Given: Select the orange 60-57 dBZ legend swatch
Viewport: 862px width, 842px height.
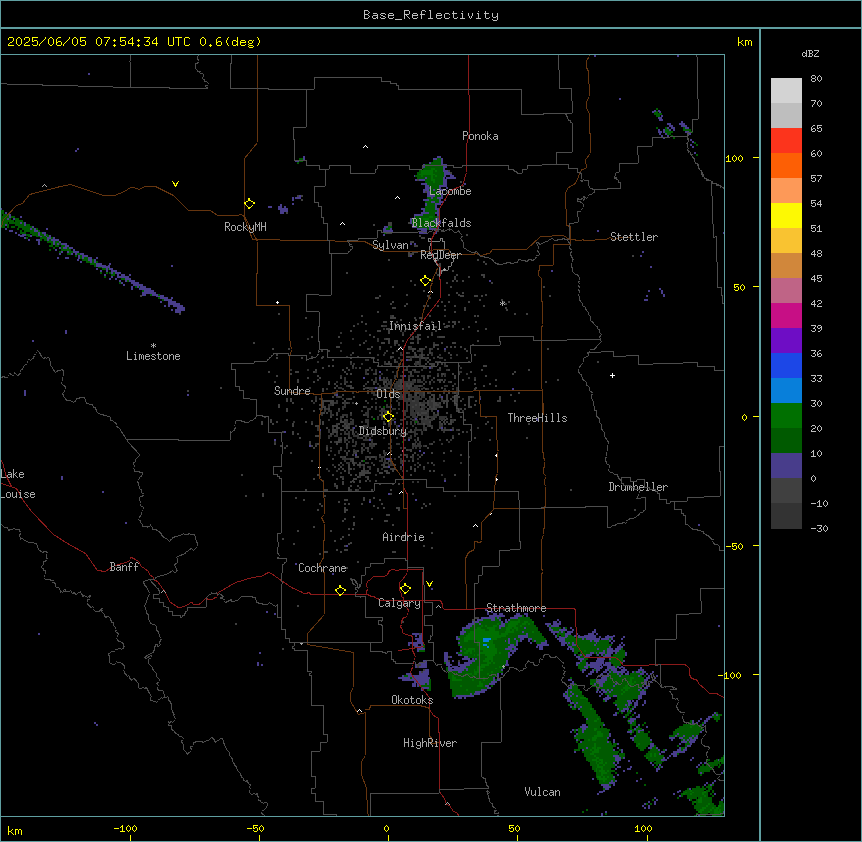Looking at the screenshot, I should tap(786, 165).
